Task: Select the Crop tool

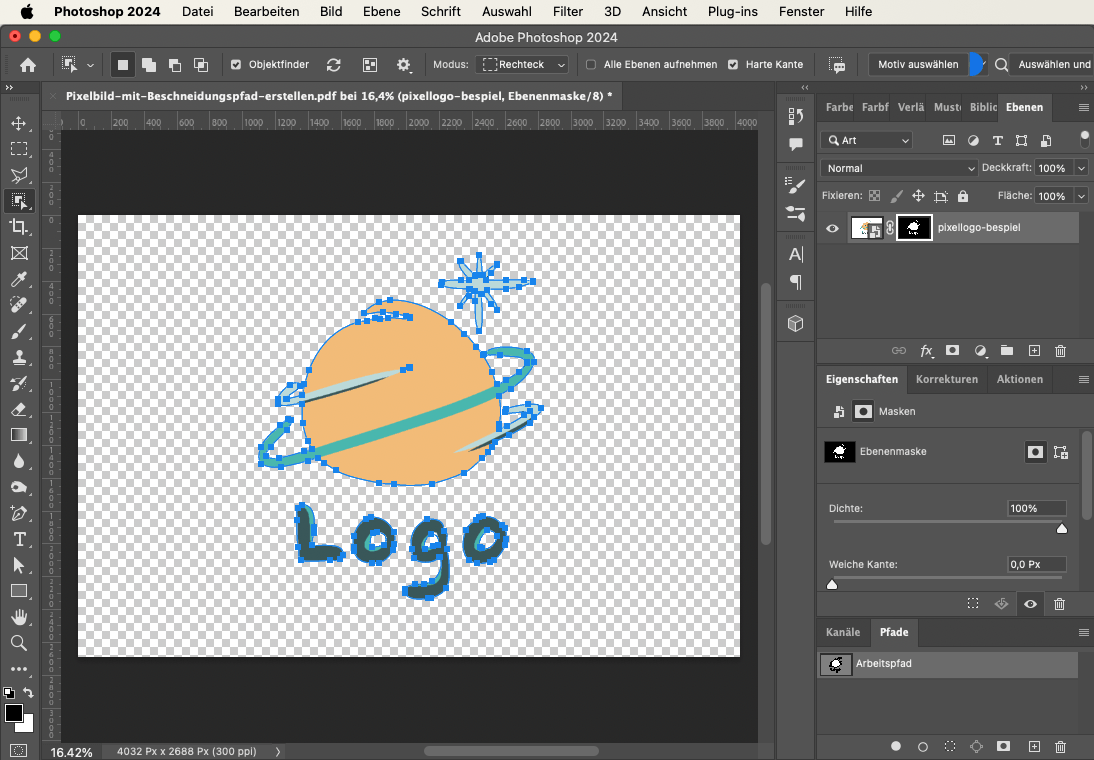Action: tap(18, 227)
